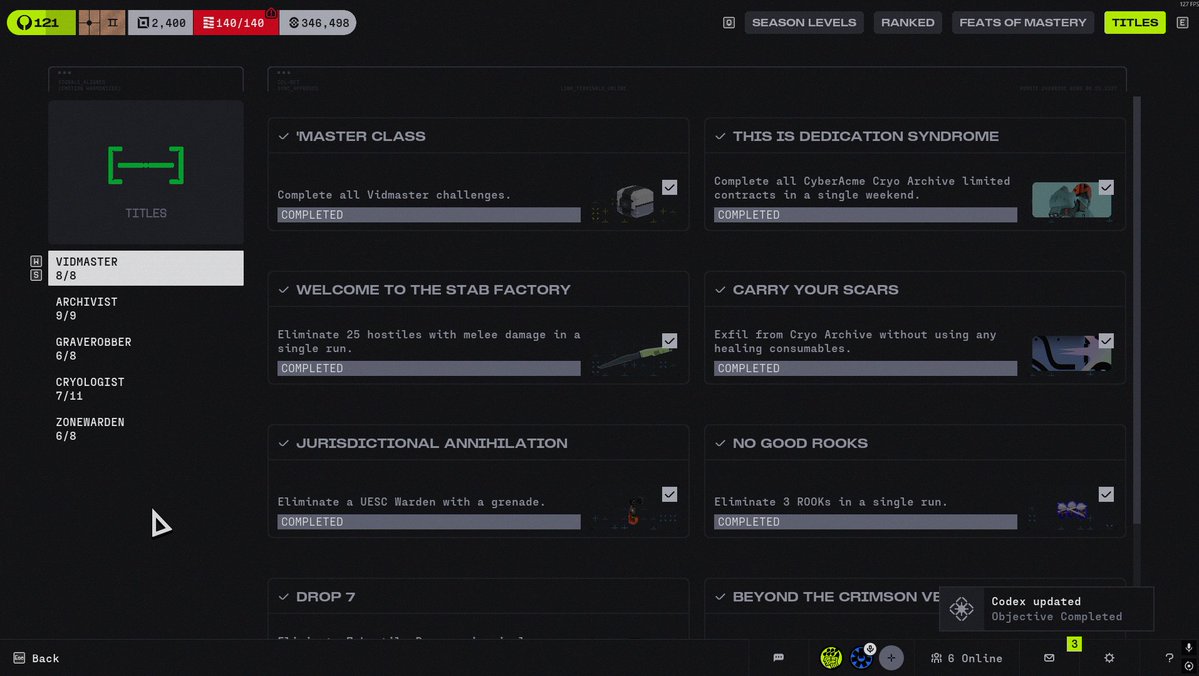Toggle This Is Dedication Syndrome checkbox
This screenshot has width=1199, height=676.
[1106, 187]
